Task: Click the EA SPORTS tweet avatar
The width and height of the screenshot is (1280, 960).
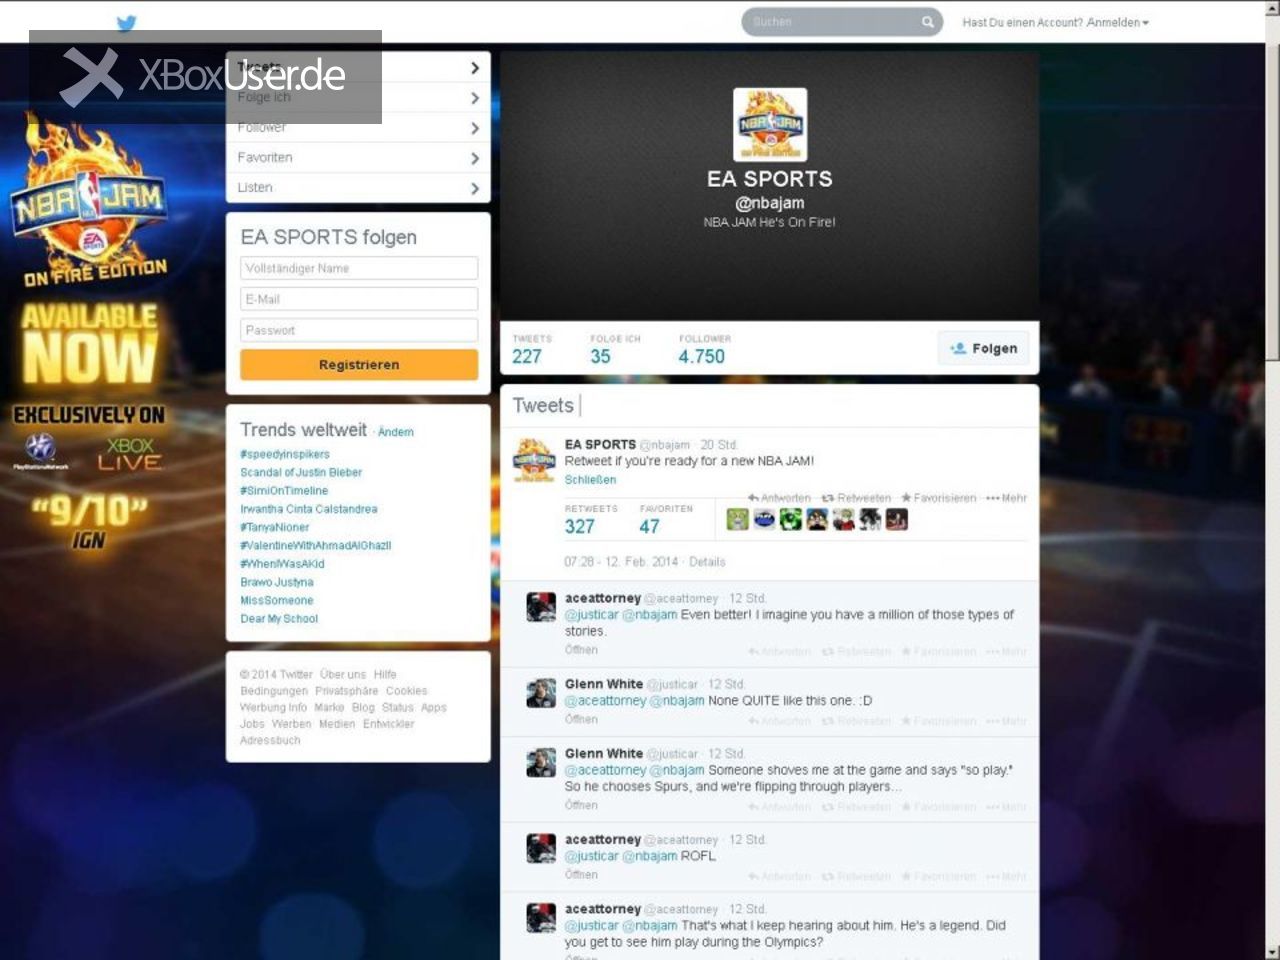Action: click(x=534, y=460)
